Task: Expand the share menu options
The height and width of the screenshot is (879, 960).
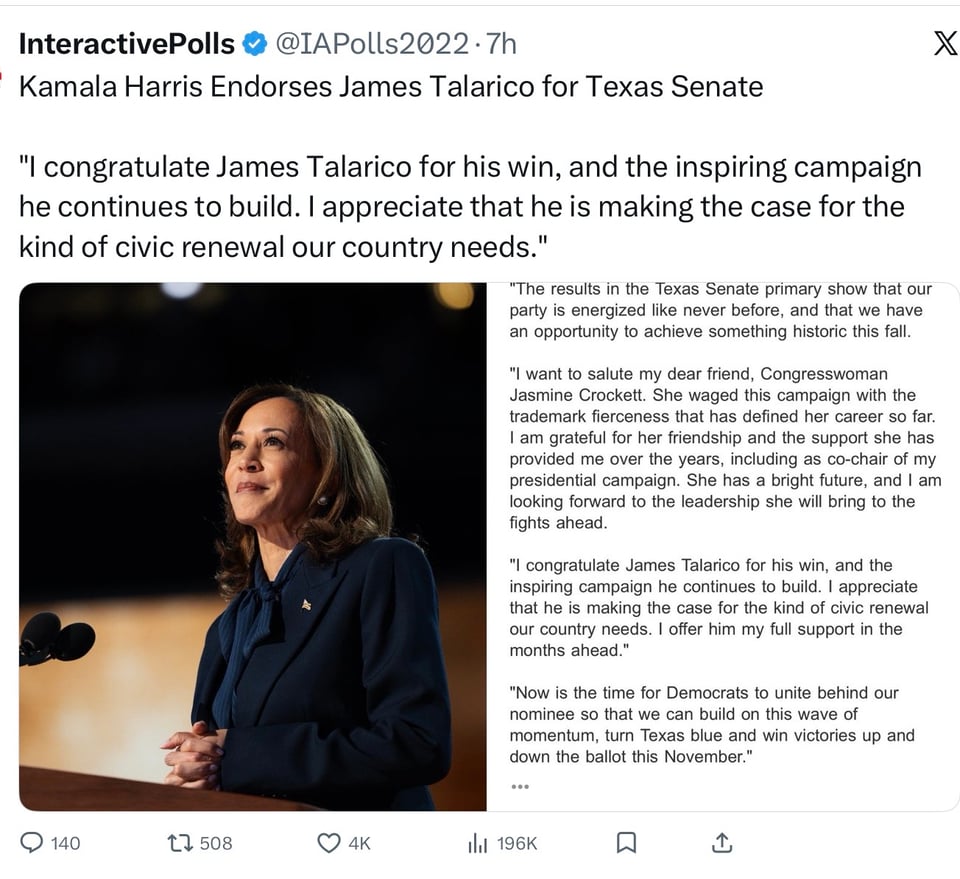Action: pos(722,843)
